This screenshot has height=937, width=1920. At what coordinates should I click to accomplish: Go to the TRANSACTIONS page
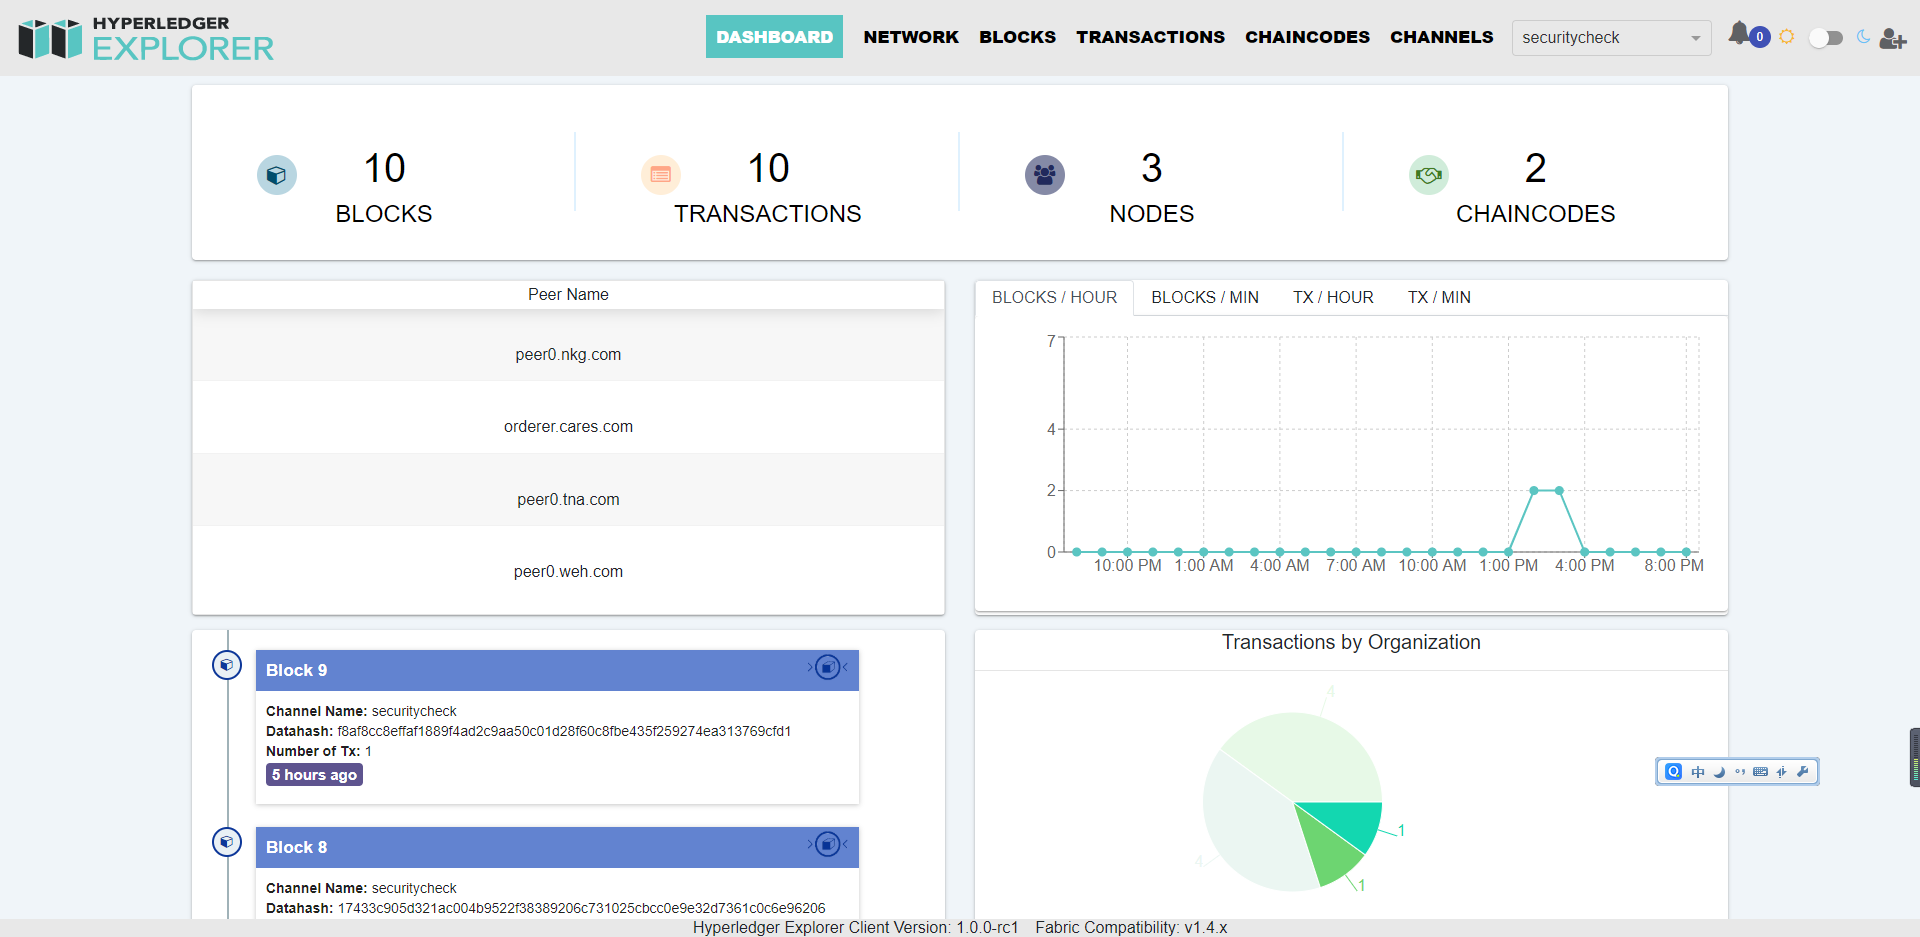point(1150,37)
